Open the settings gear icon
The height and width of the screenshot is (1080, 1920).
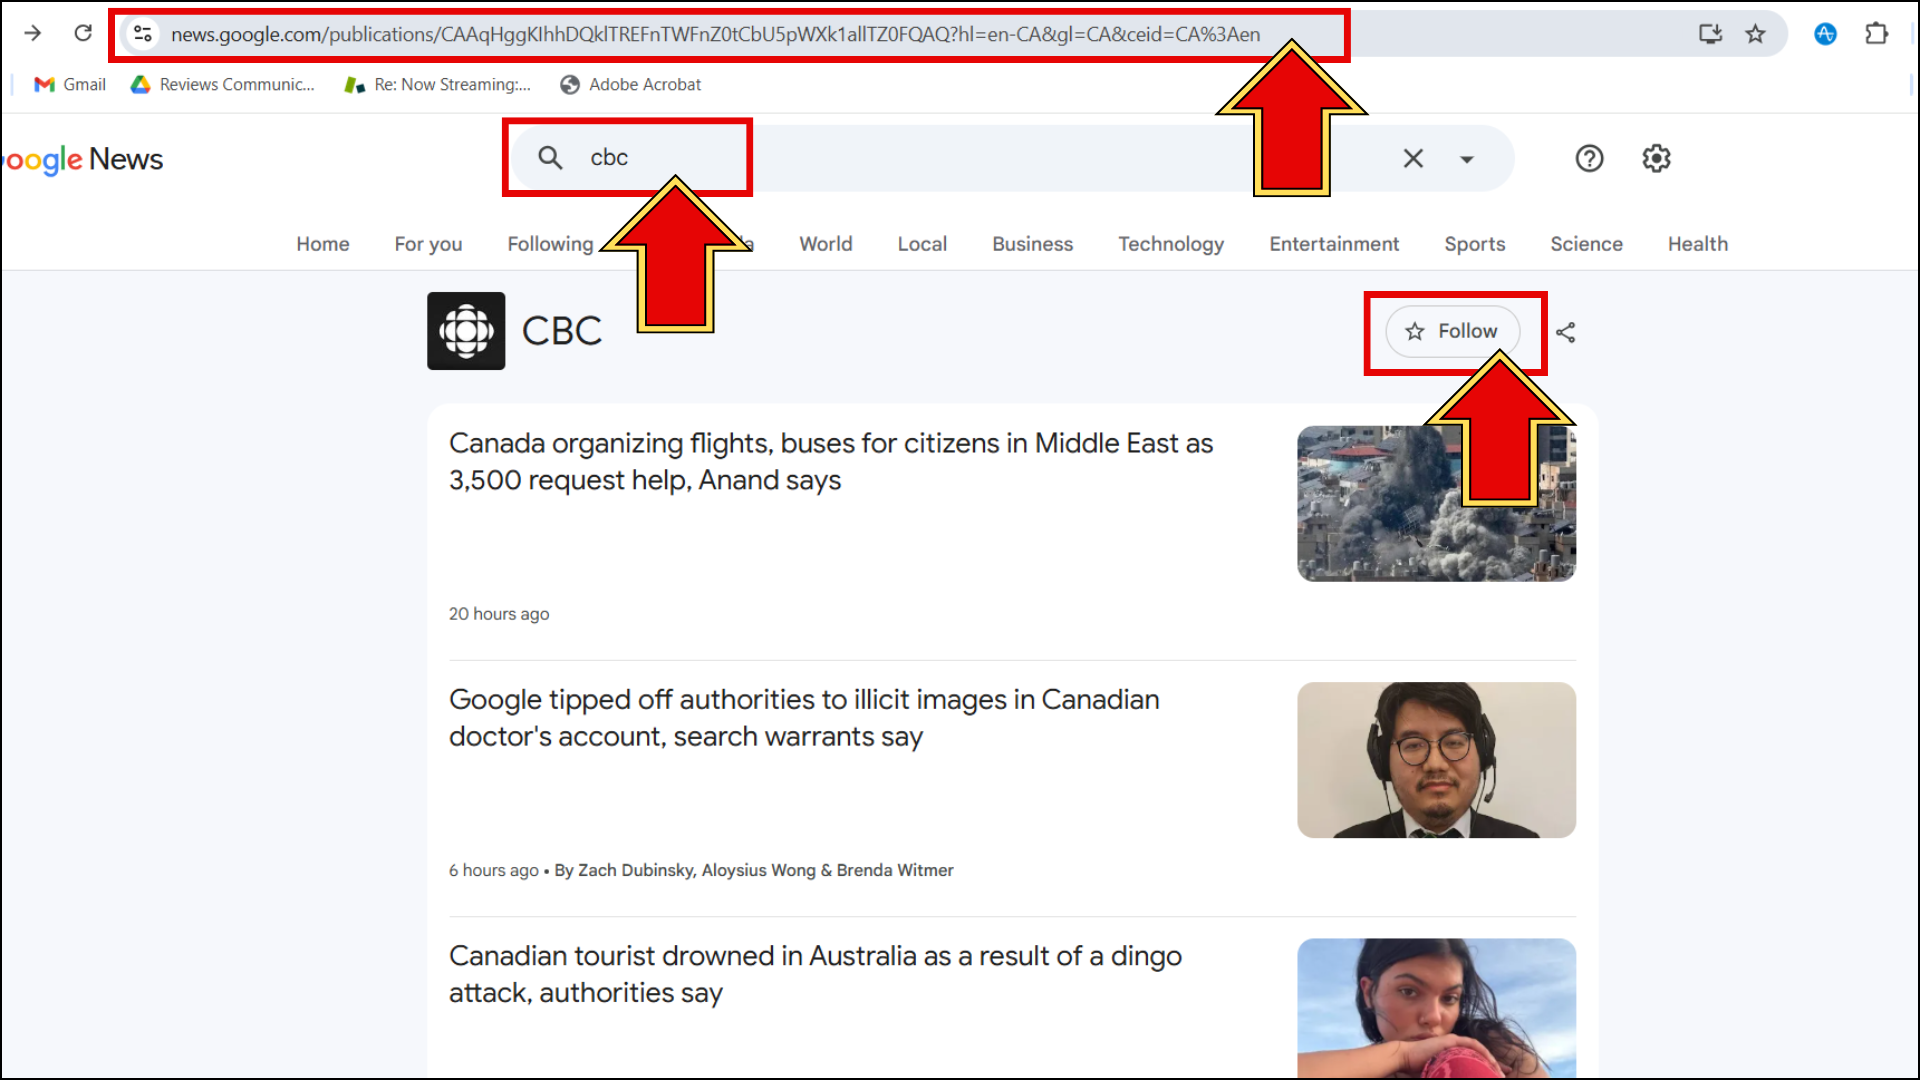click(x=1656, y=158)
